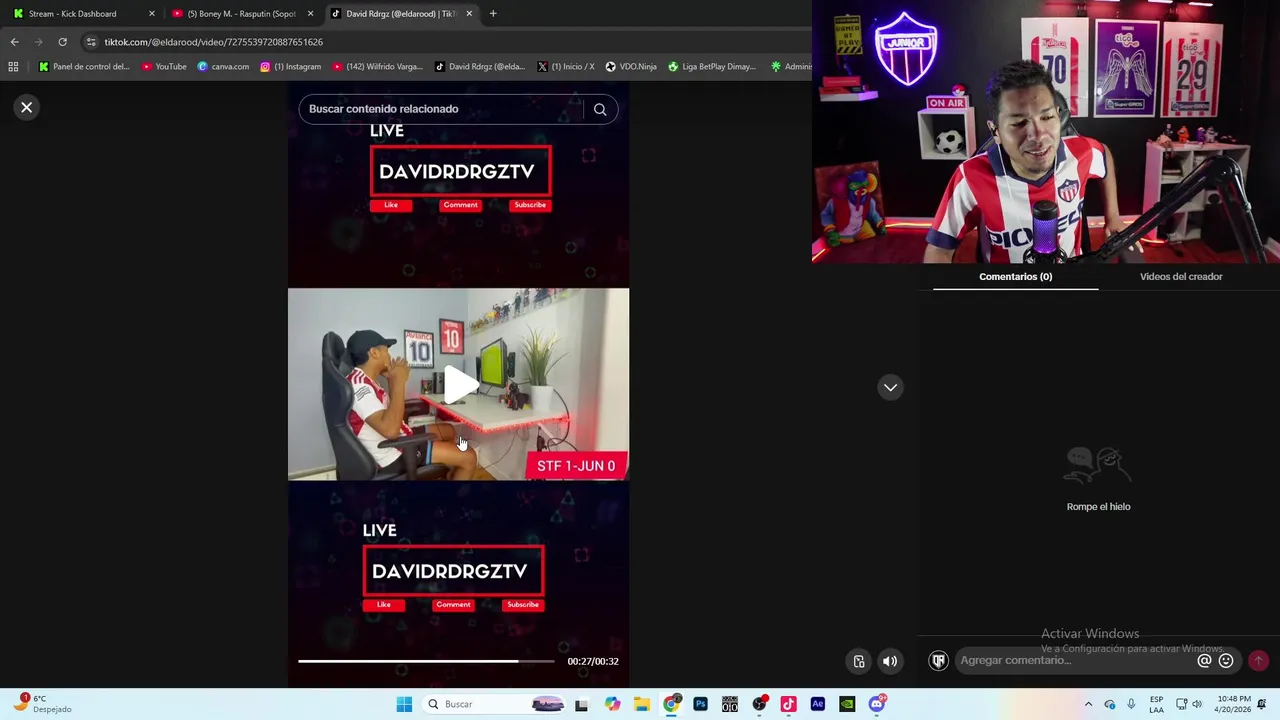1280x720 pixels.
Task: Open File Explorer from the taskbar
Action: click(641, 704)
